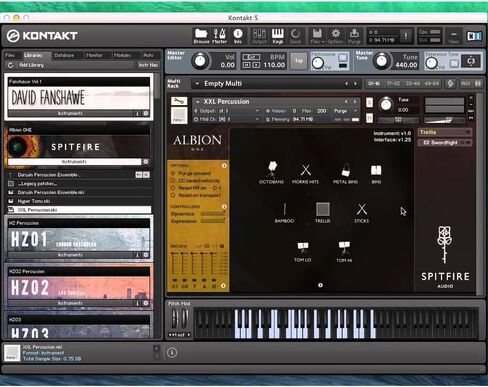Switch to the Modules browser tab
Viewport: 488px width, 387px height.
[122, 55]
